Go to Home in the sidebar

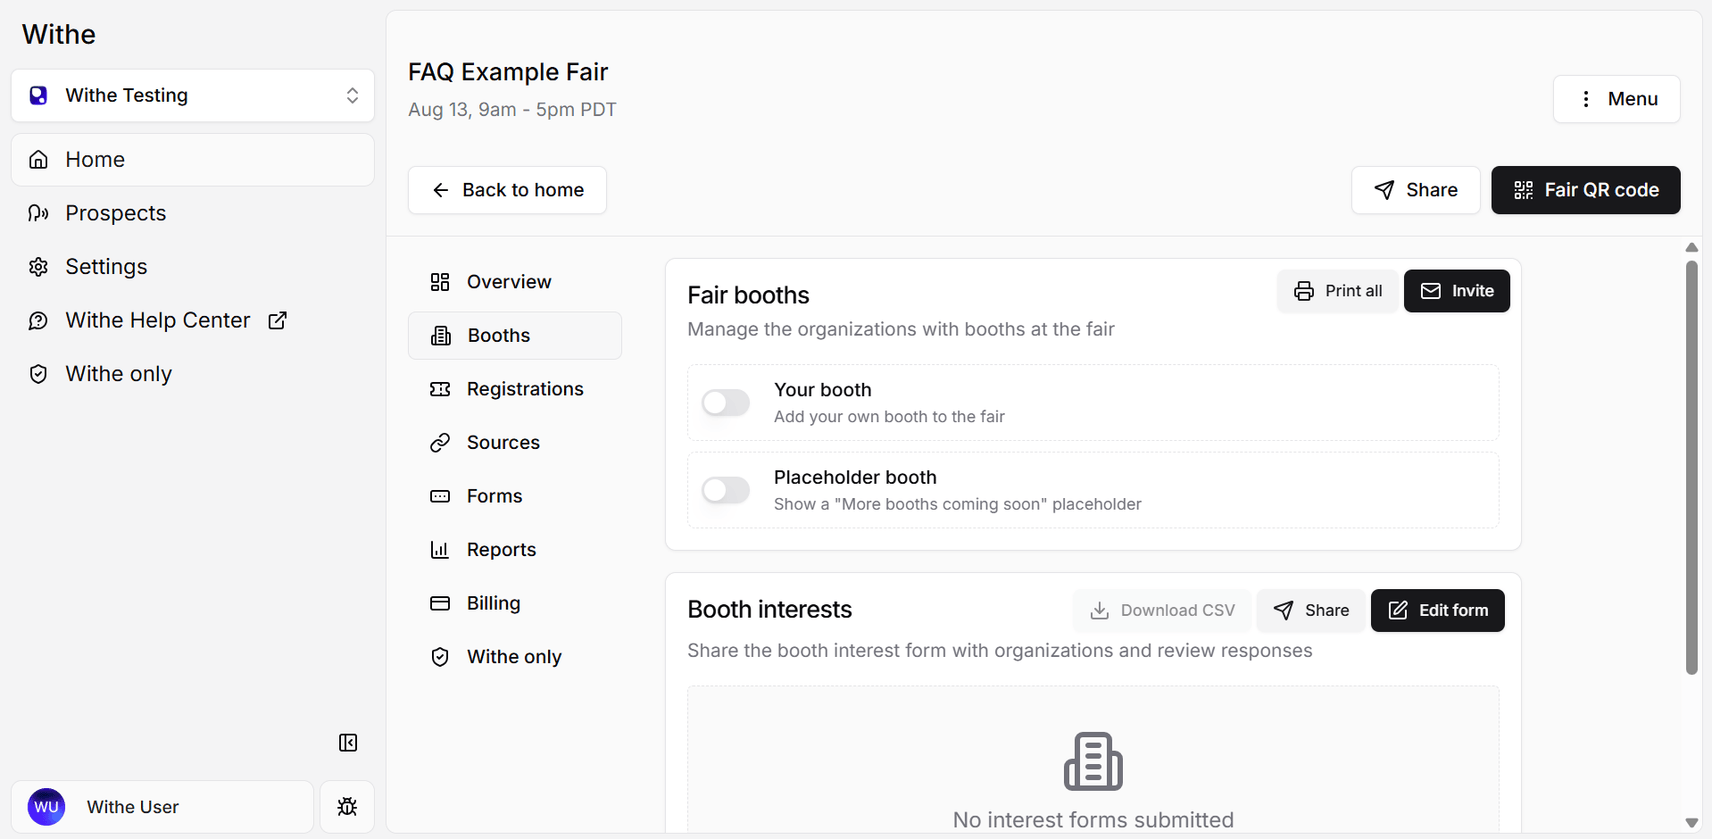click(x=193, y=160)
